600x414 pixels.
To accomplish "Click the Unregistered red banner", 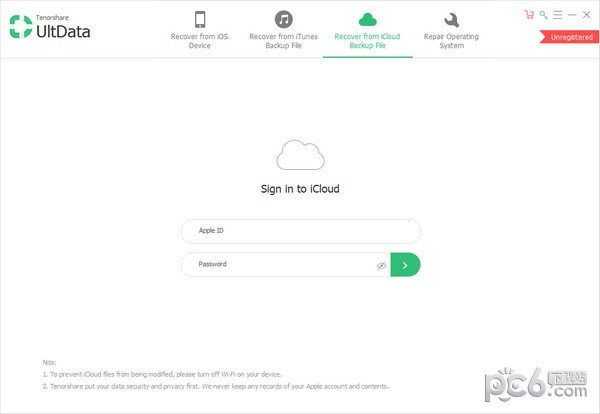I will (569, 37).
